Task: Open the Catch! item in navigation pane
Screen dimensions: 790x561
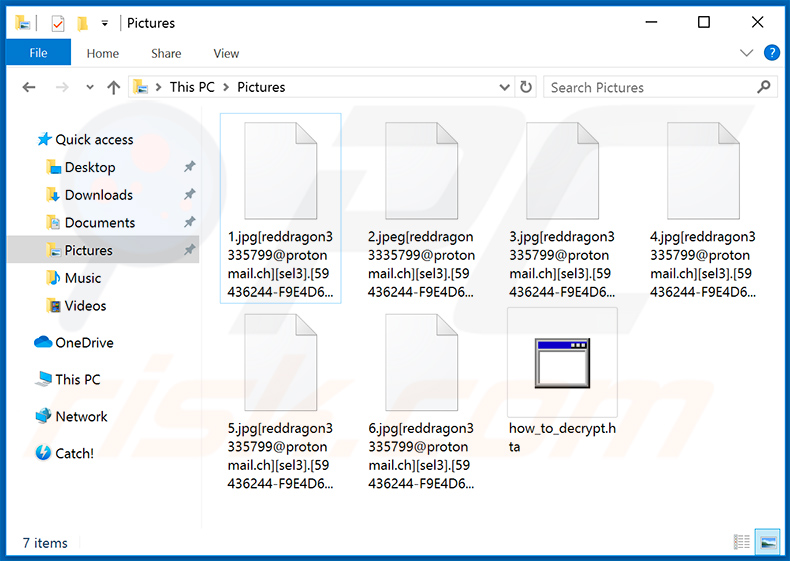Action: pos(74,453)
